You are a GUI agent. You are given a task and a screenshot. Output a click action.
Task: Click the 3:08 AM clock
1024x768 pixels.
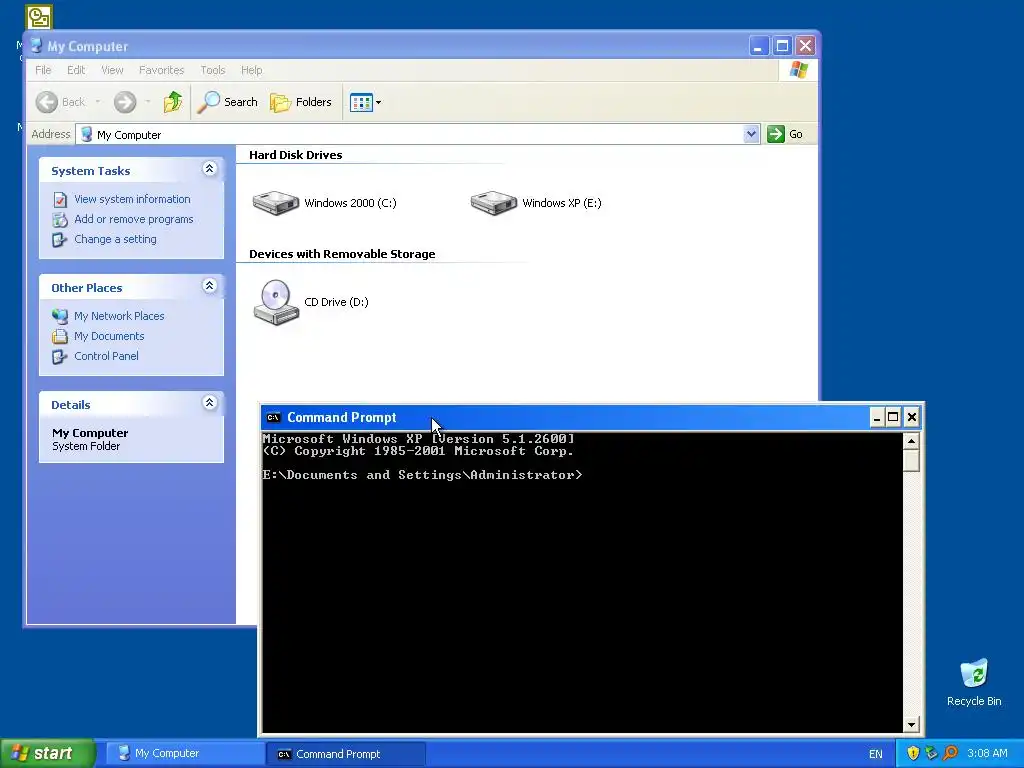coord(987,754)
